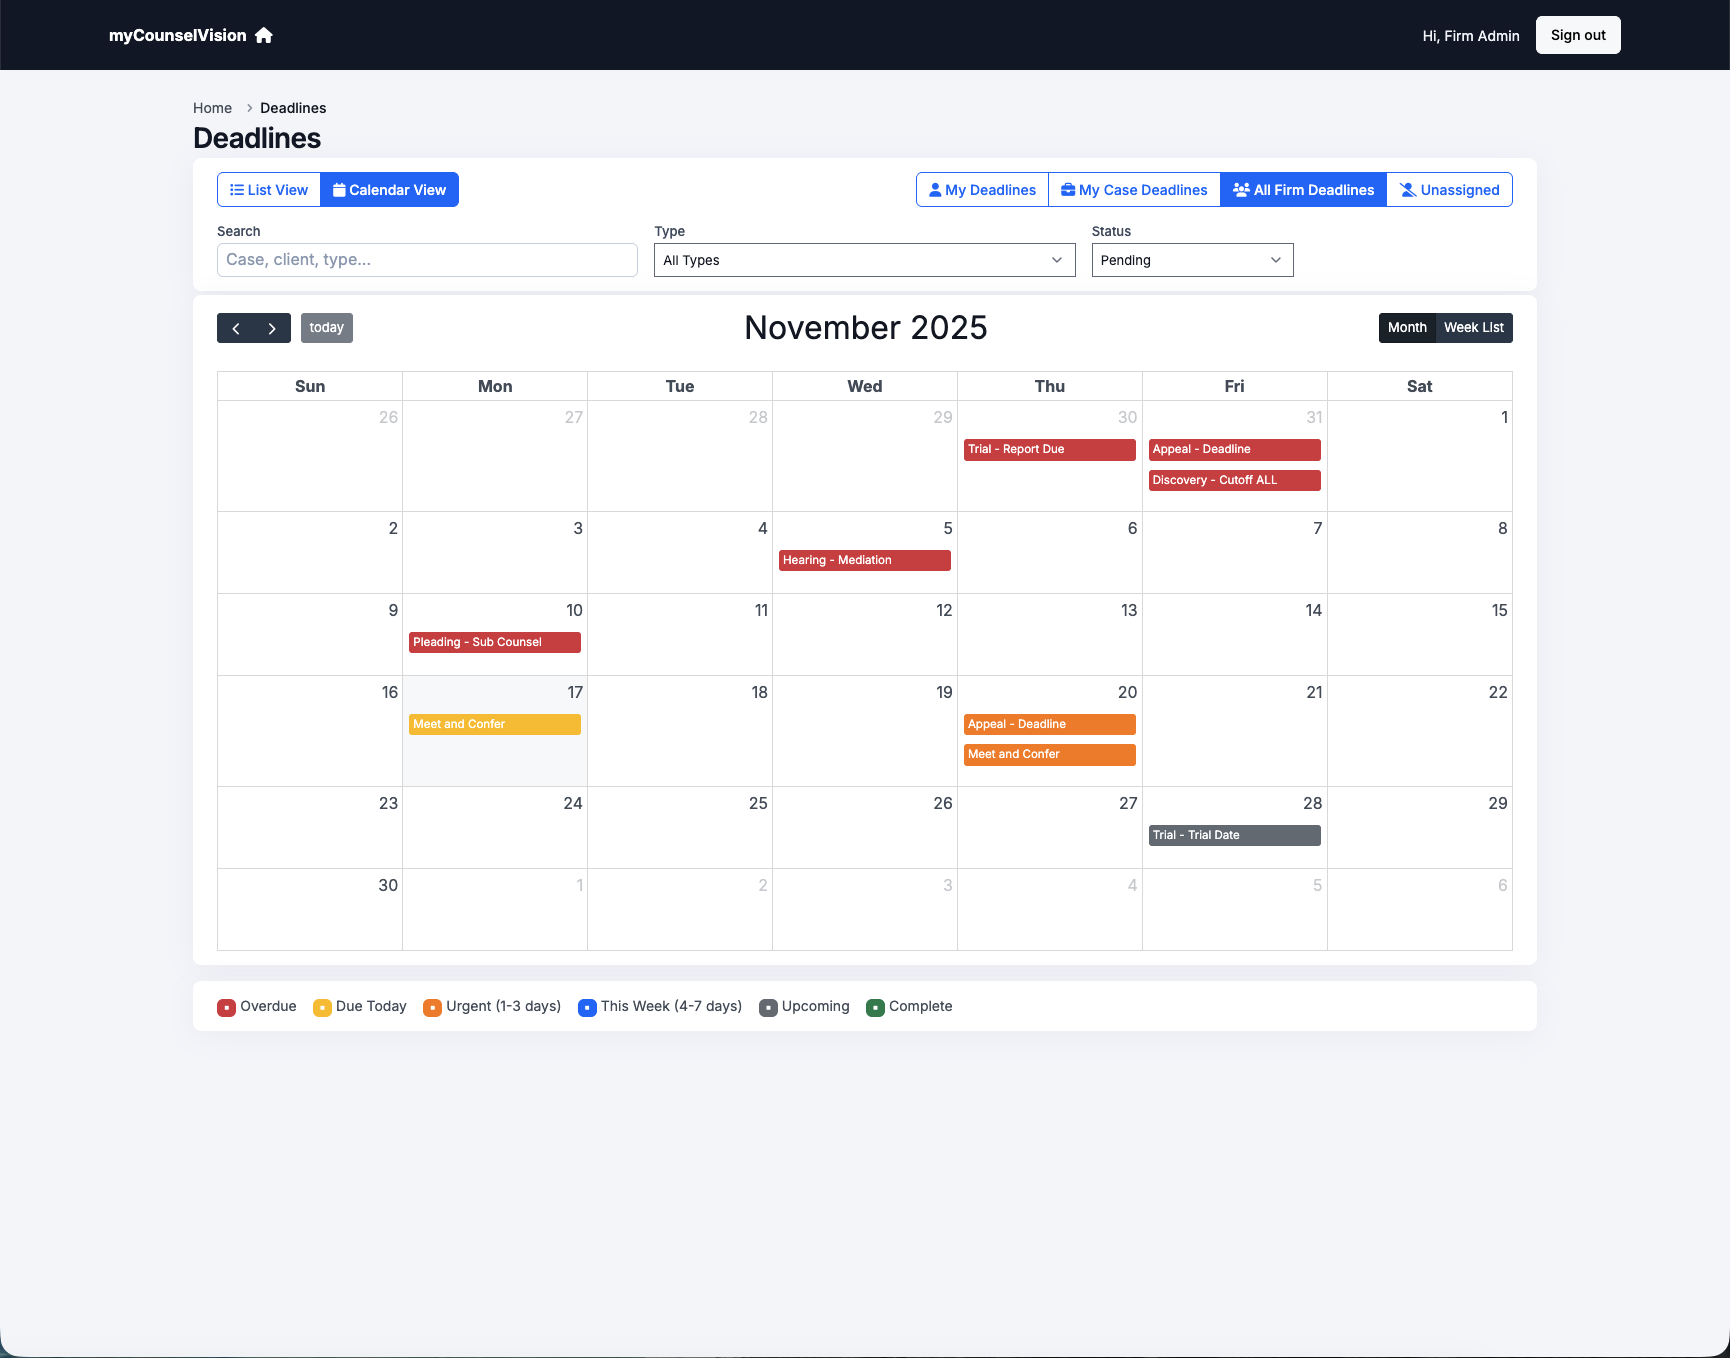Viewport: 1730px width, 1358px height.
Task: Click the today button
Action: click(326, 328)
